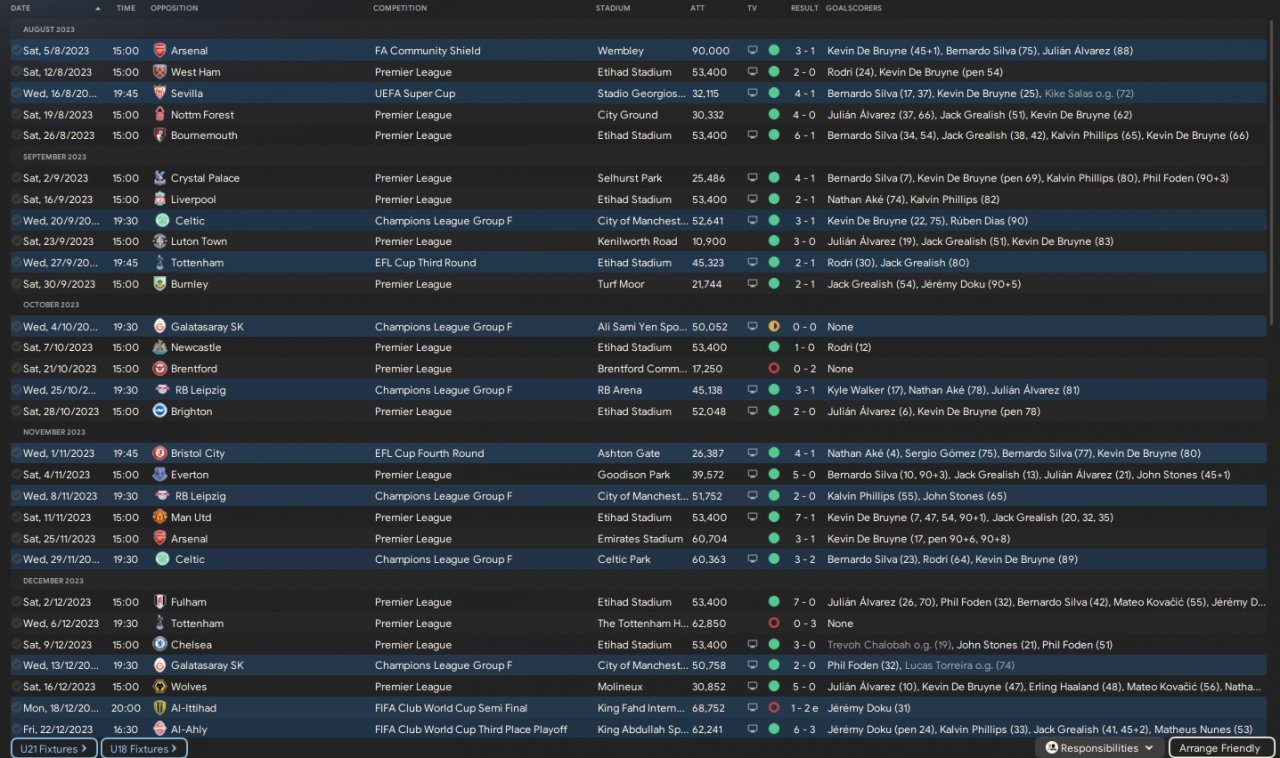
Task: Click the Al-Ittihad club badge
Action: (160, 708)
